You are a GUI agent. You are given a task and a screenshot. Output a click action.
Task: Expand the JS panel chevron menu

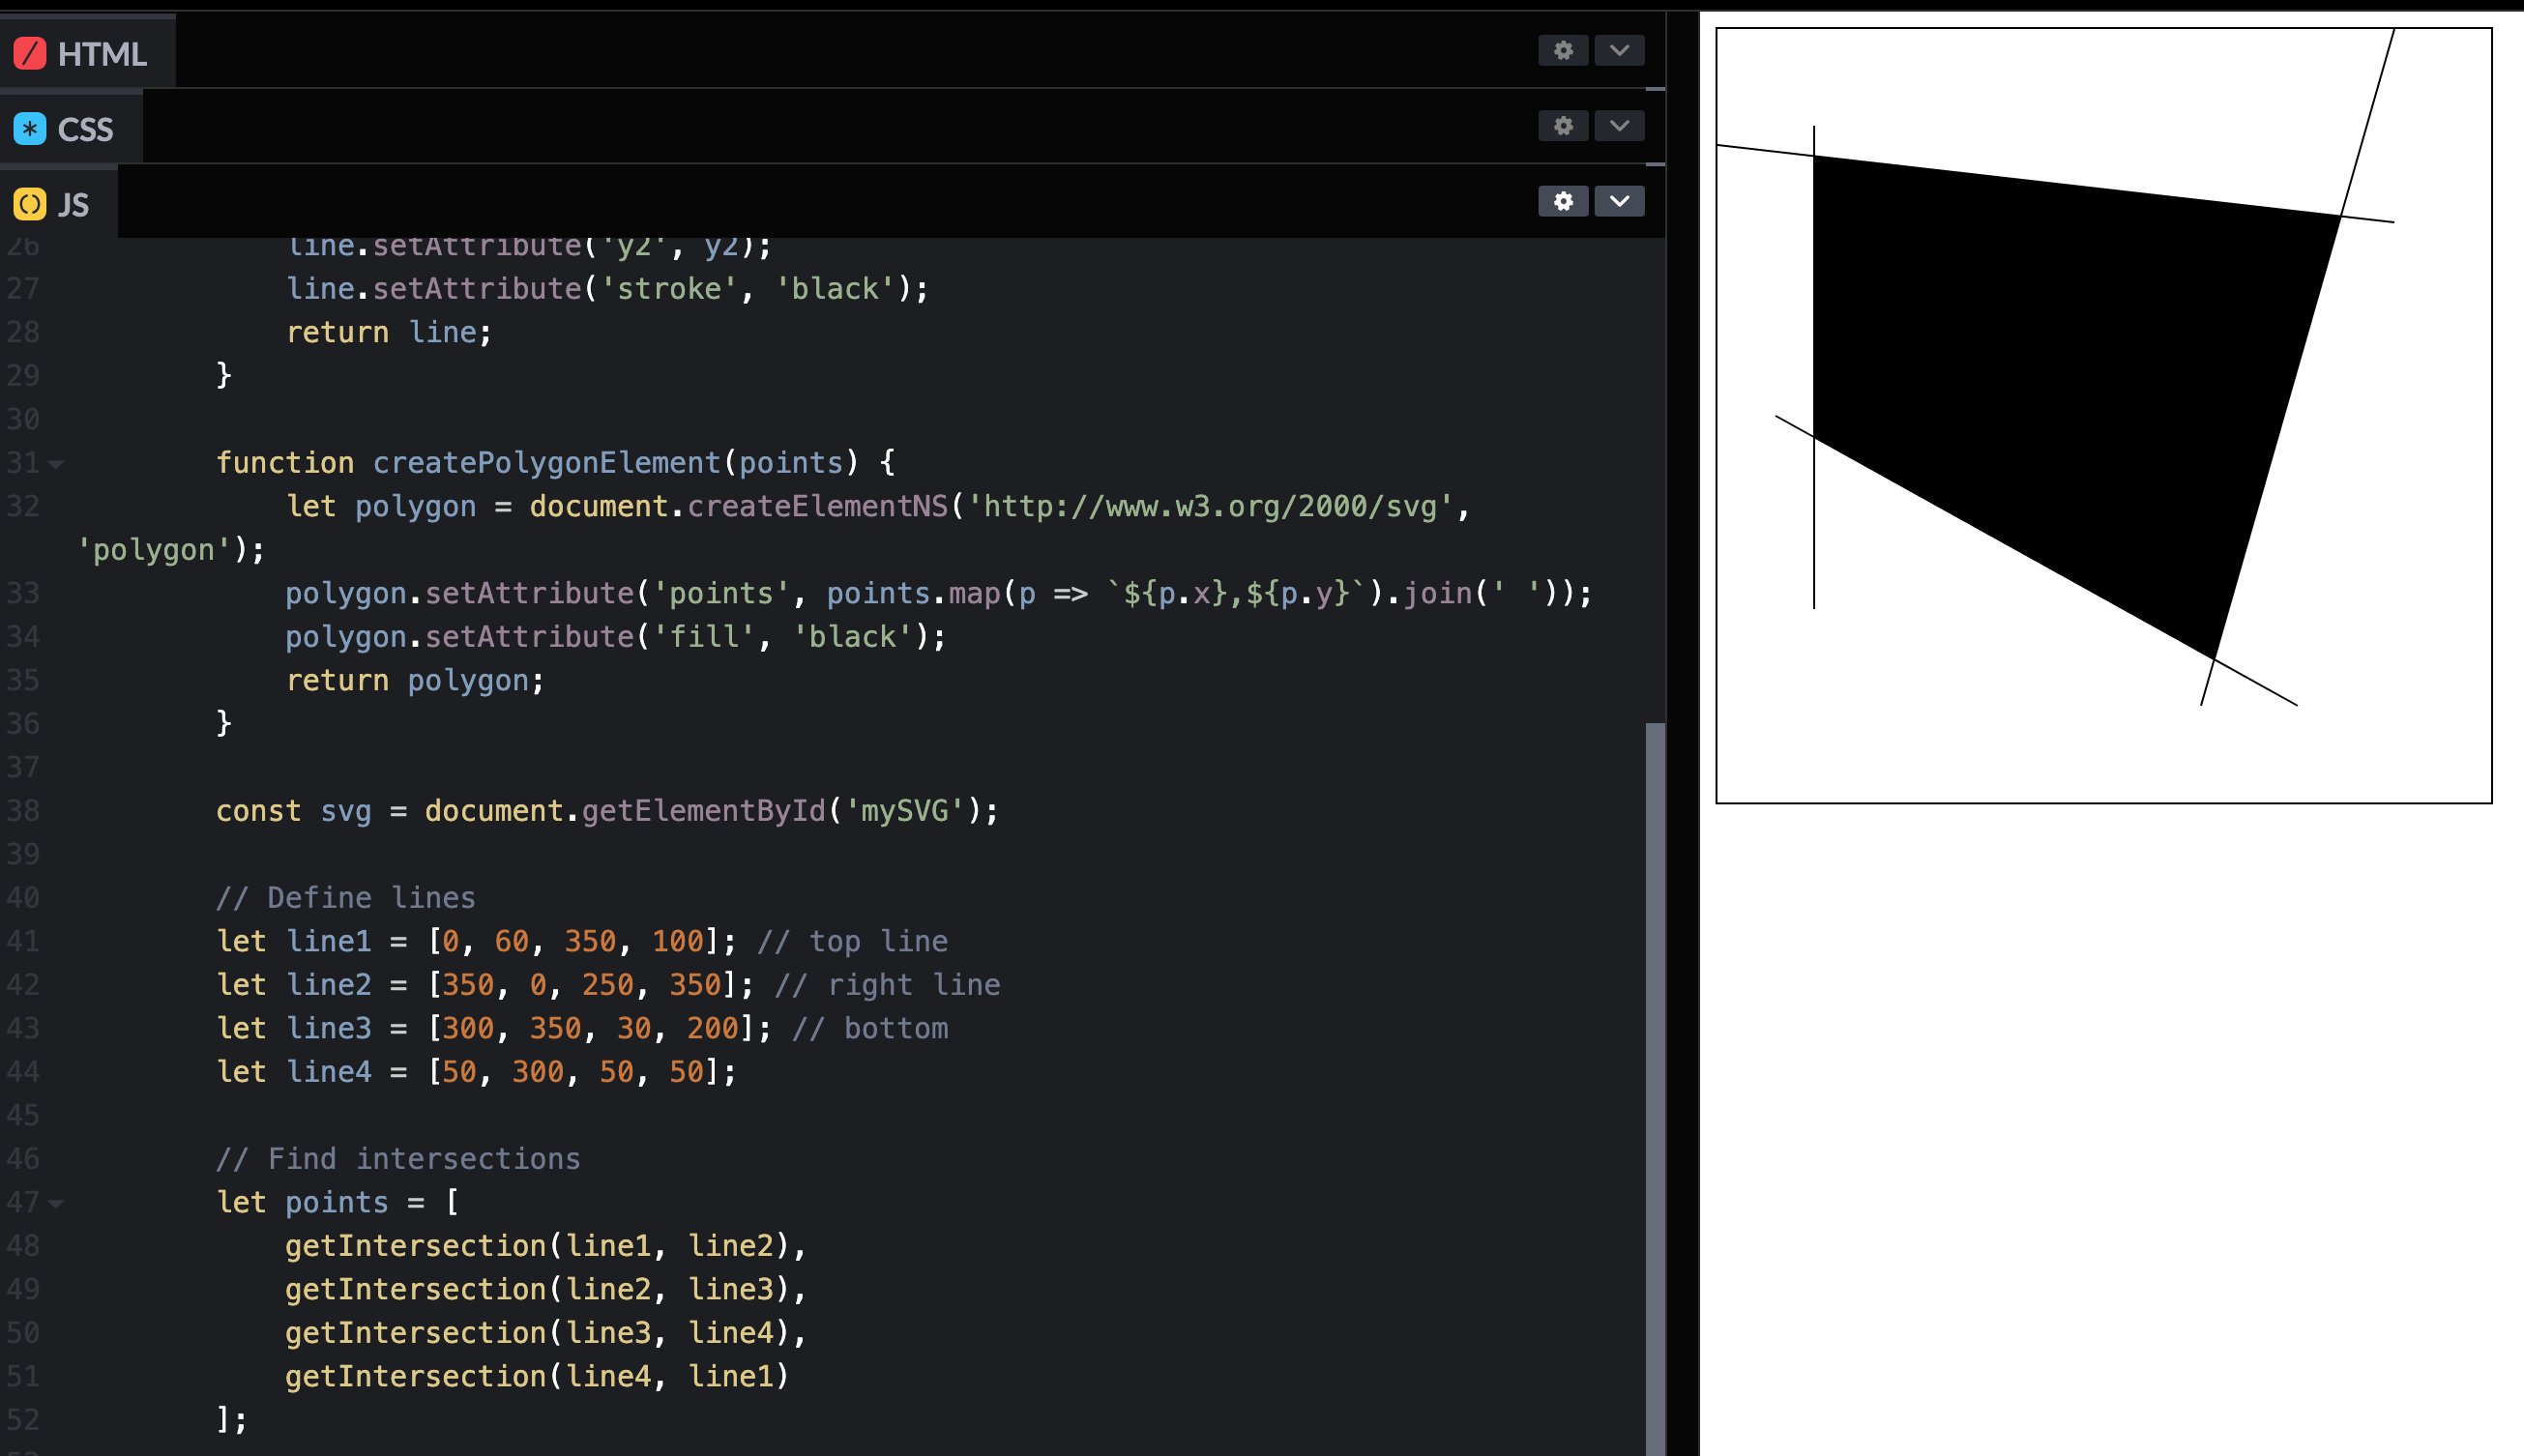(1619, 201)
